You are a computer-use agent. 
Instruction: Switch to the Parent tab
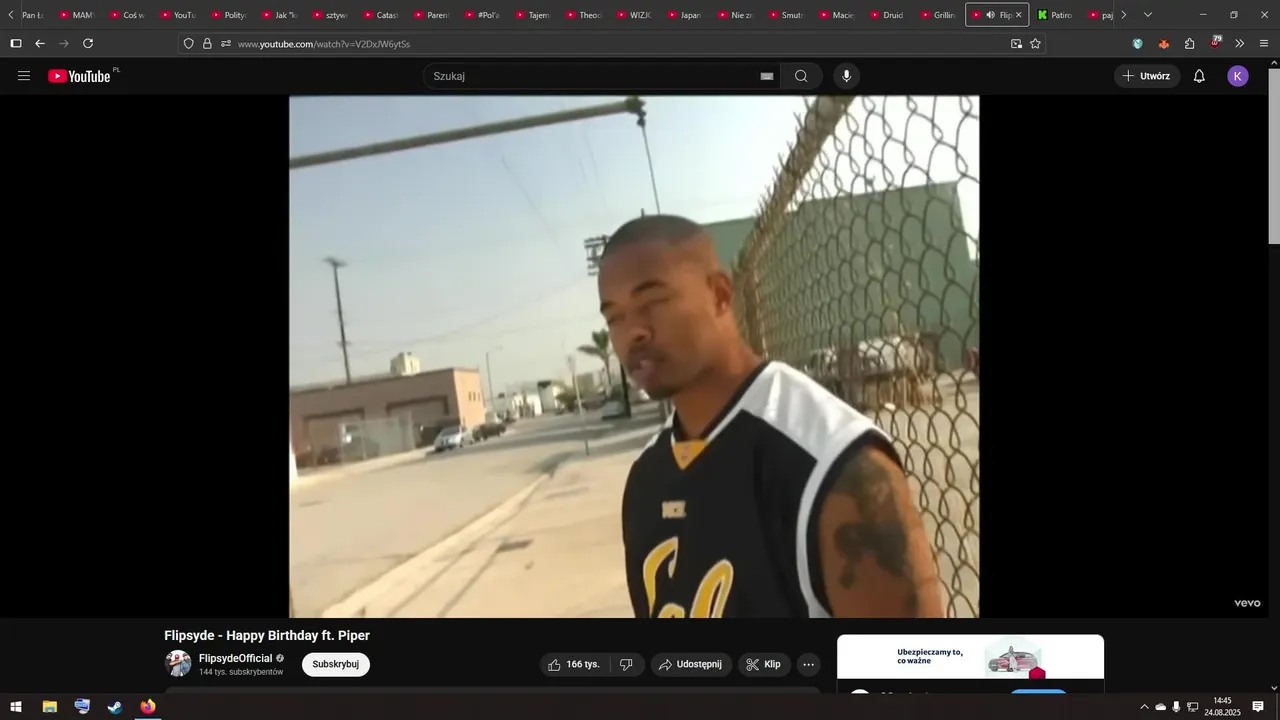(430, 15)
